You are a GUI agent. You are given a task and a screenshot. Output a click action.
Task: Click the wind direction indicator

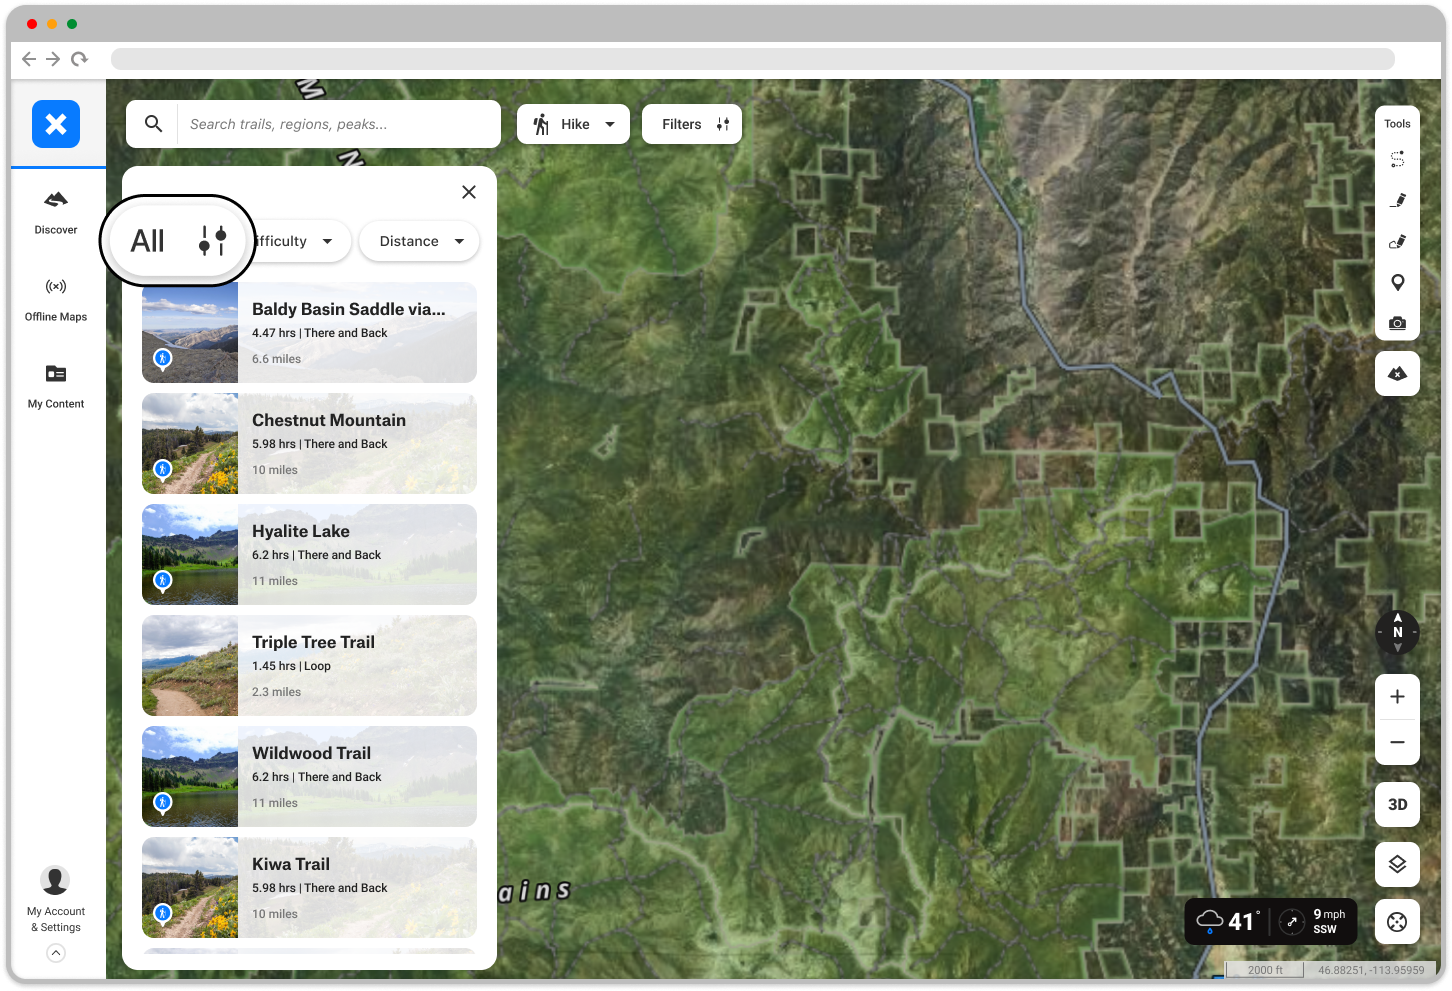tap(1292, 921)
